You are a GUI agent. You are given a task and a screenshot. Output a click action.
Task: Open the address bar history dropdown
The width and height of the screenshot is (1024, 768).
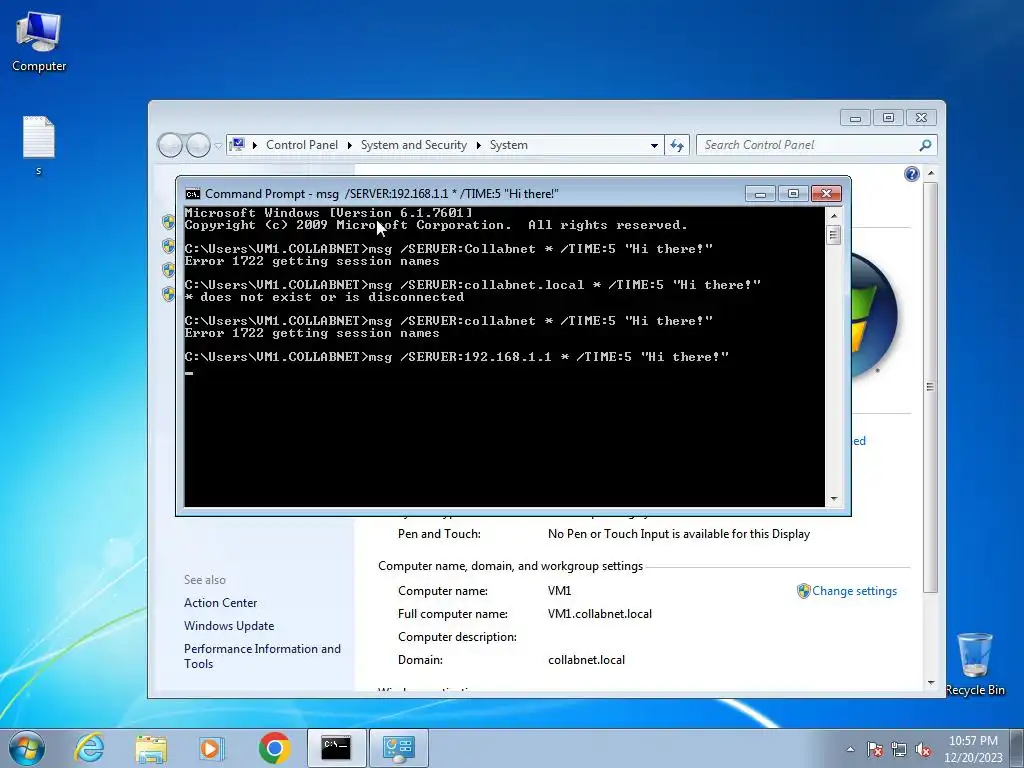click(x=654, y=146)
